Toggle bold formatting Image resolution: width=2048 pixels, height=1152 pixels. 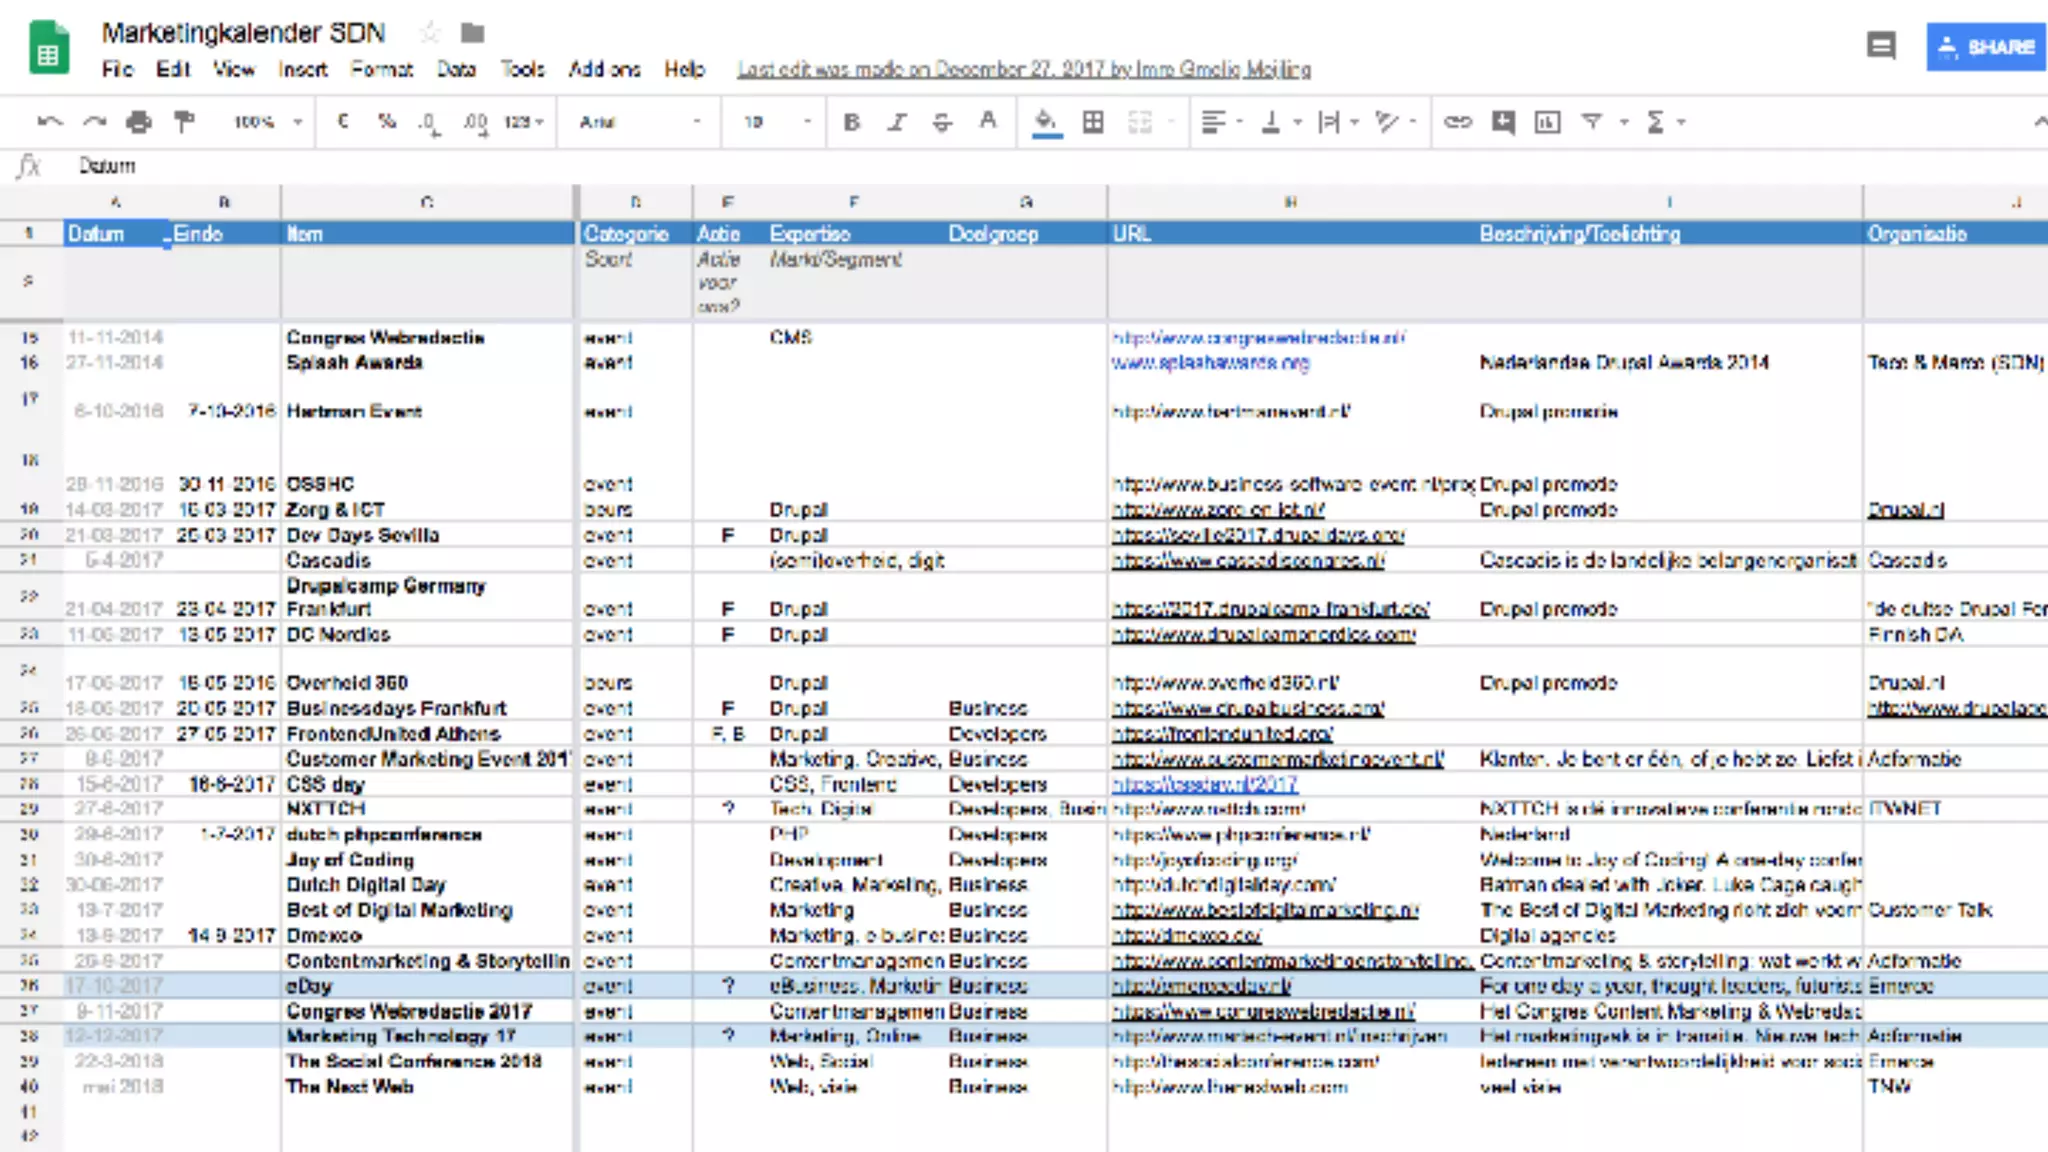(x=851, y=122)
